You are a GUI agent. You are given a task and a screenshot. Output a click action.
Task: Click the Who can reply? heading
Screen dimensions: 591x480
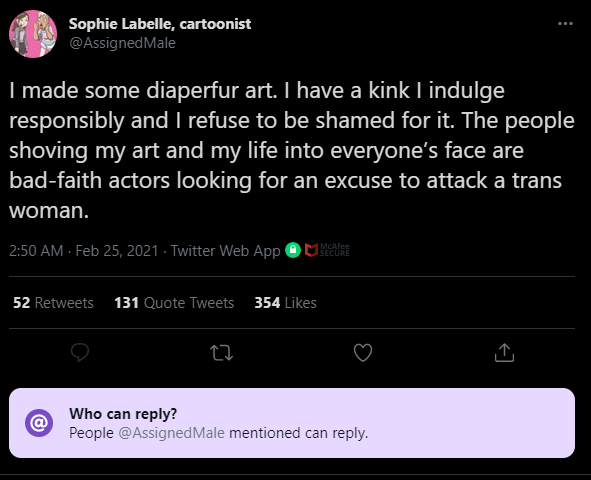click(123, 414)
